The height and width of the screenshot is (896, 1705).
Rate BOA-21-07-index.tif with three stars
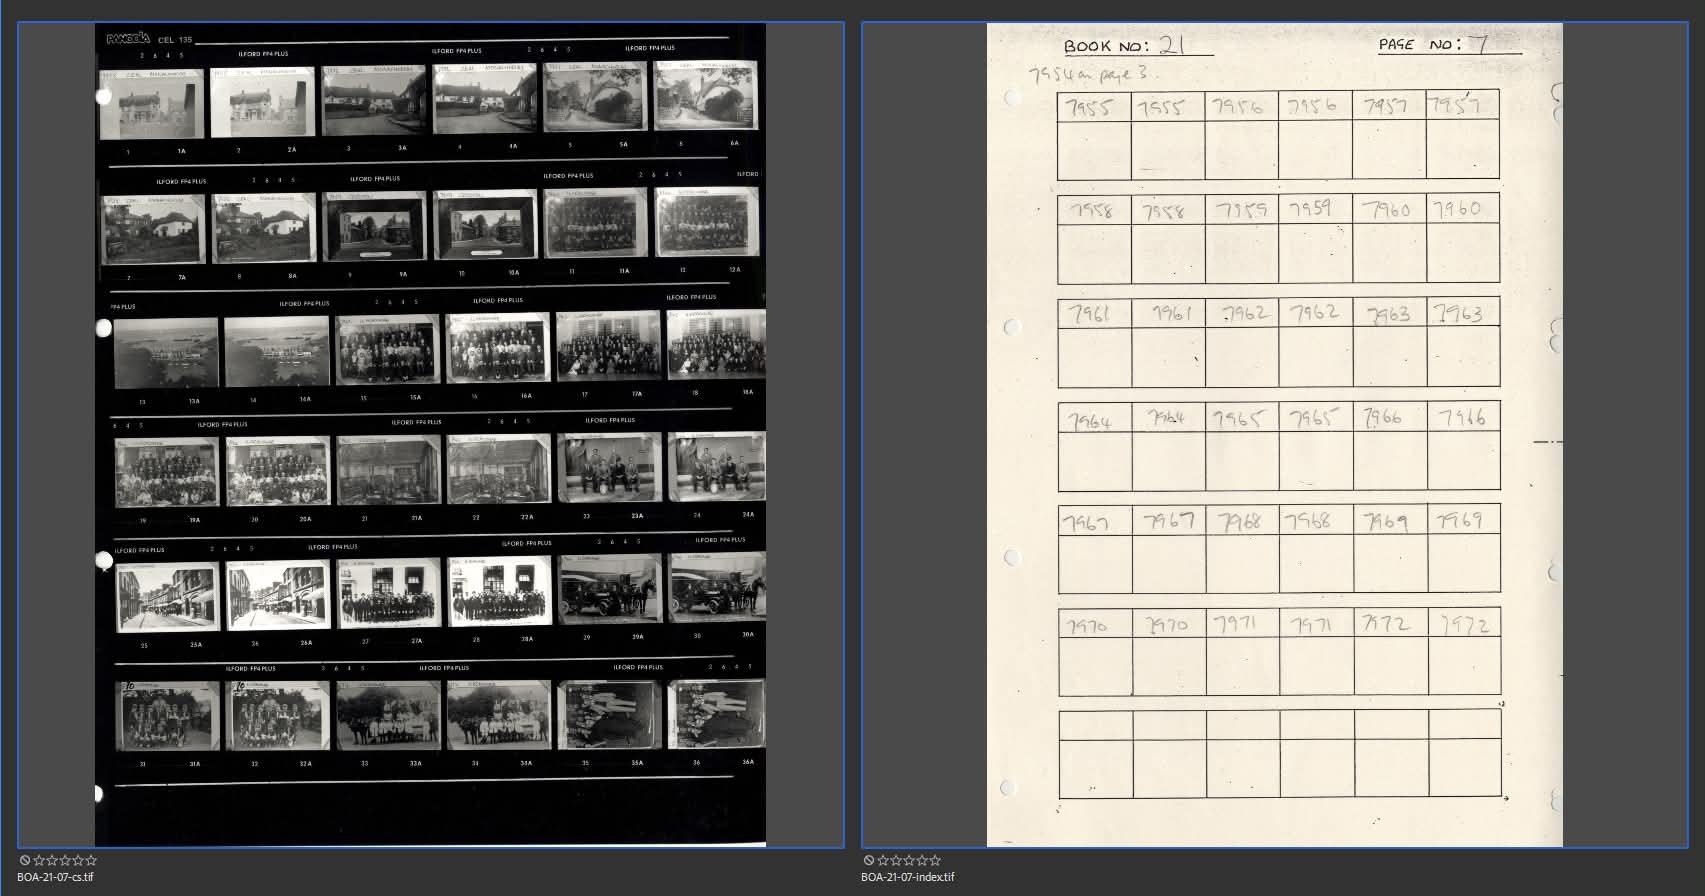coord(909,860)
